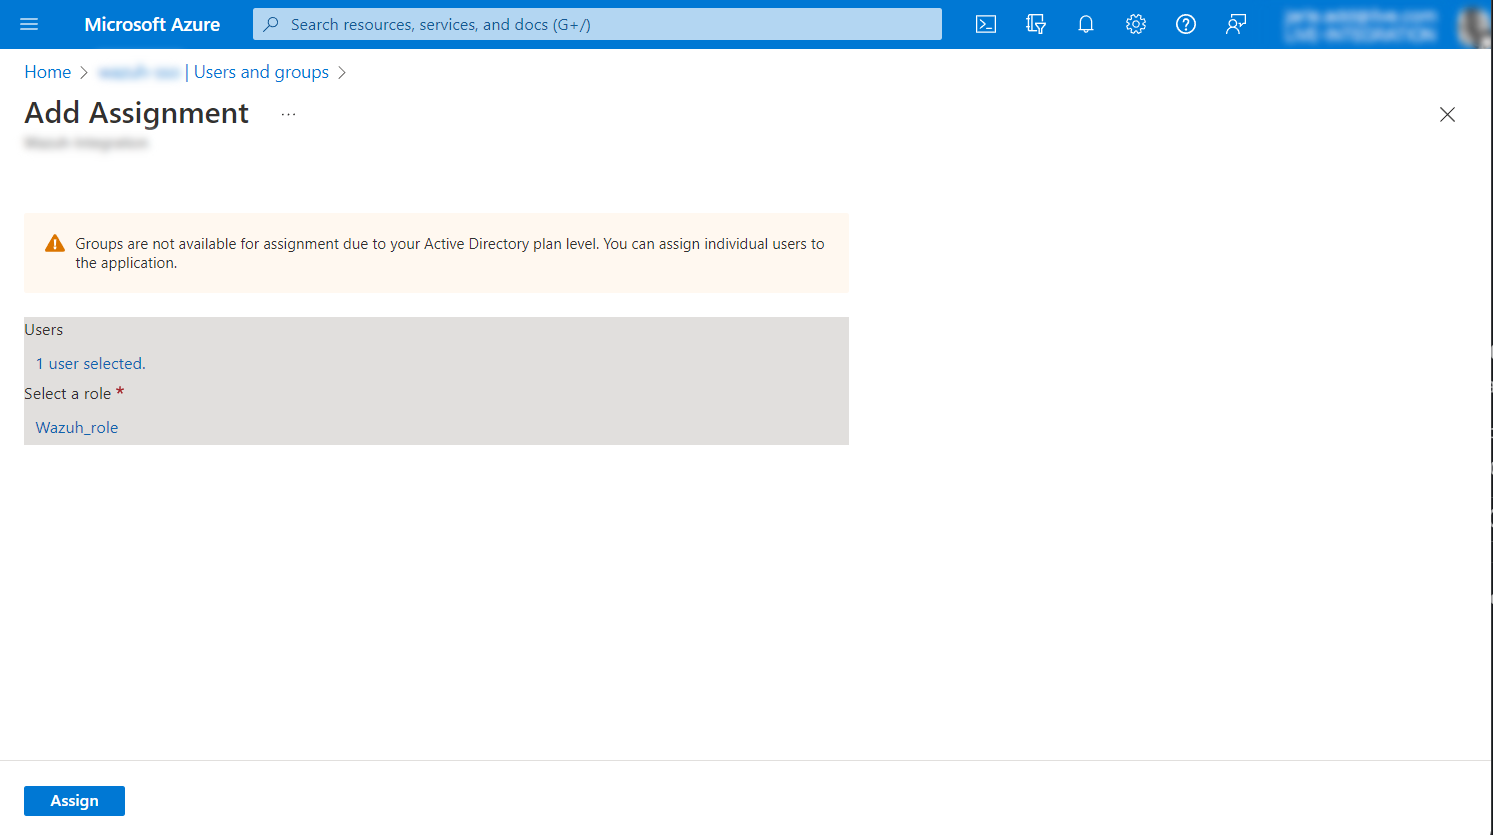
Task: Open the Users and groups breadcrumb
Action: click(261, 72)
